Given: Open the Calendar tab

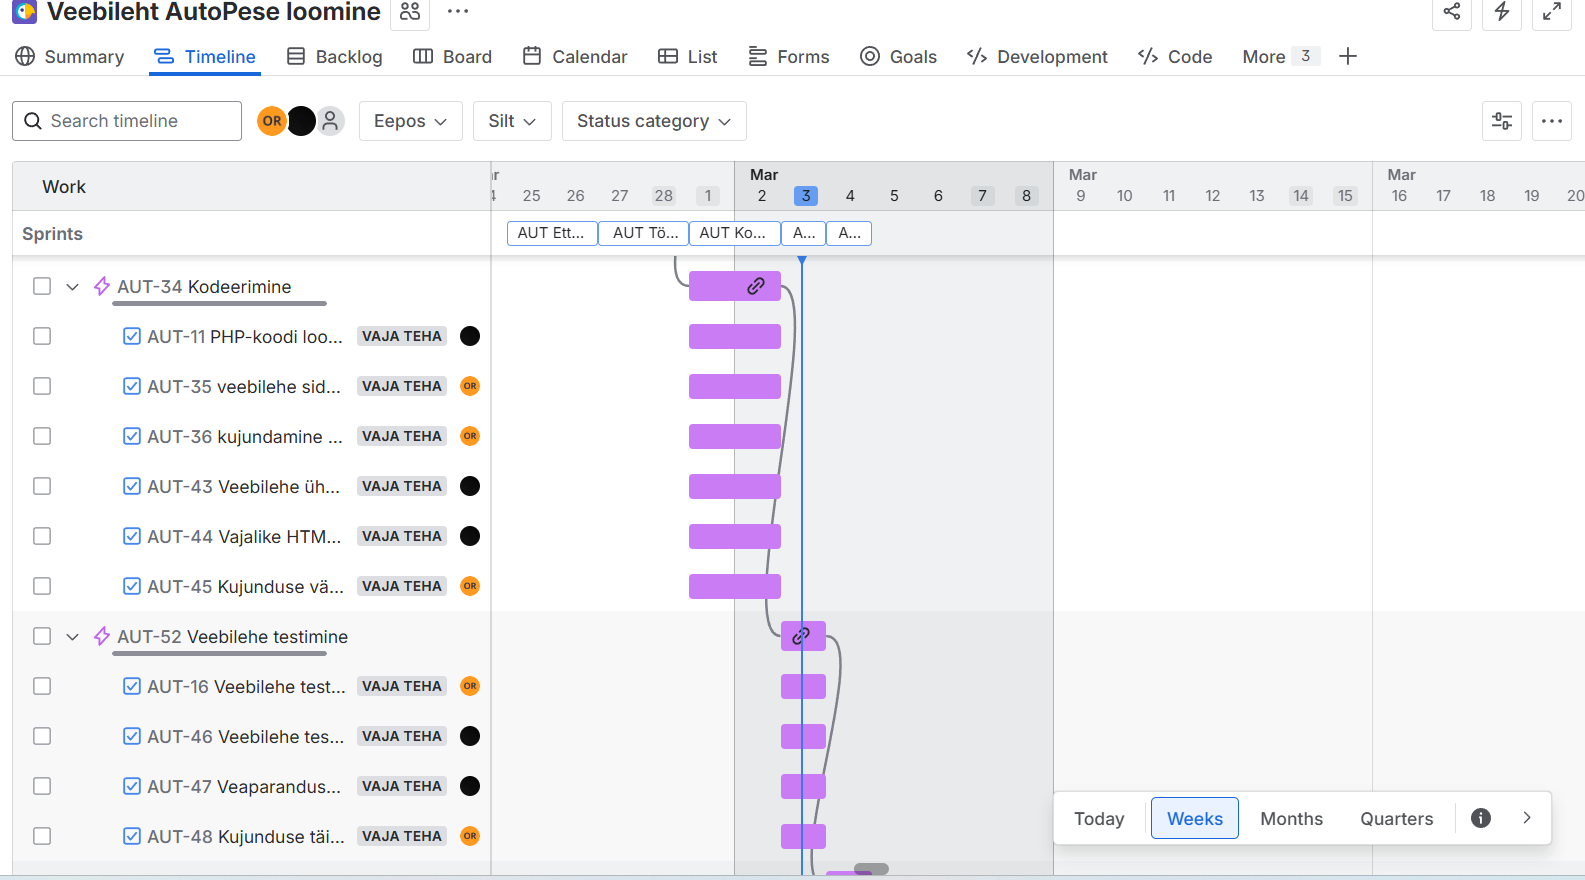Looking at the screenshot, I should click(x=575, y=57).
